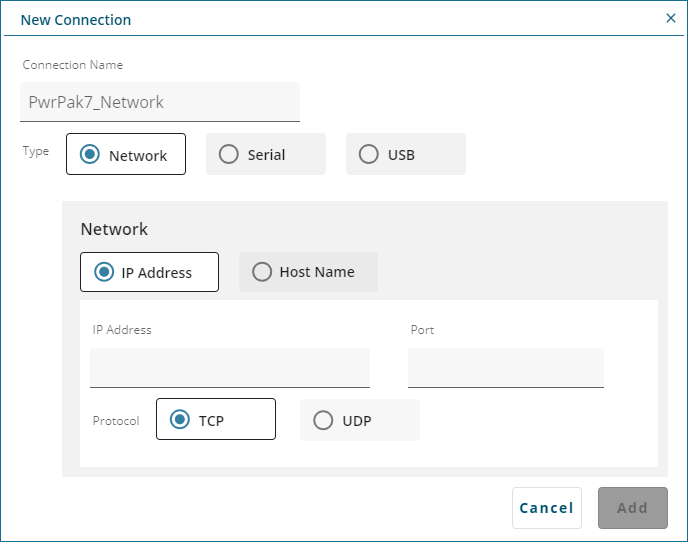Select TCP protocol
The width and height of the screenshot is (688, 542).
pos(215,420)
